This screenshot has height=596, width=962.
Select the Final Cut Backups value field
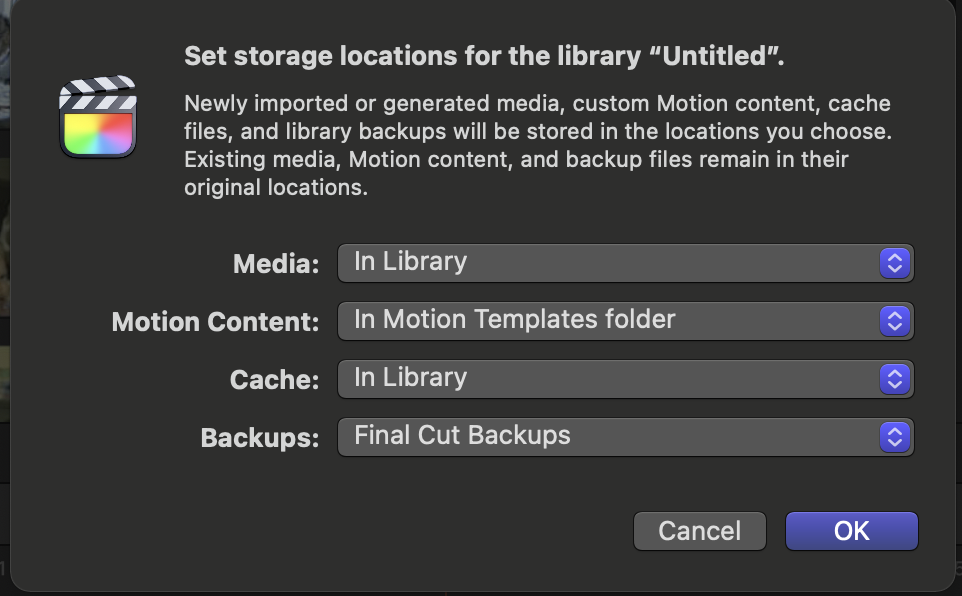coord(444,436)
